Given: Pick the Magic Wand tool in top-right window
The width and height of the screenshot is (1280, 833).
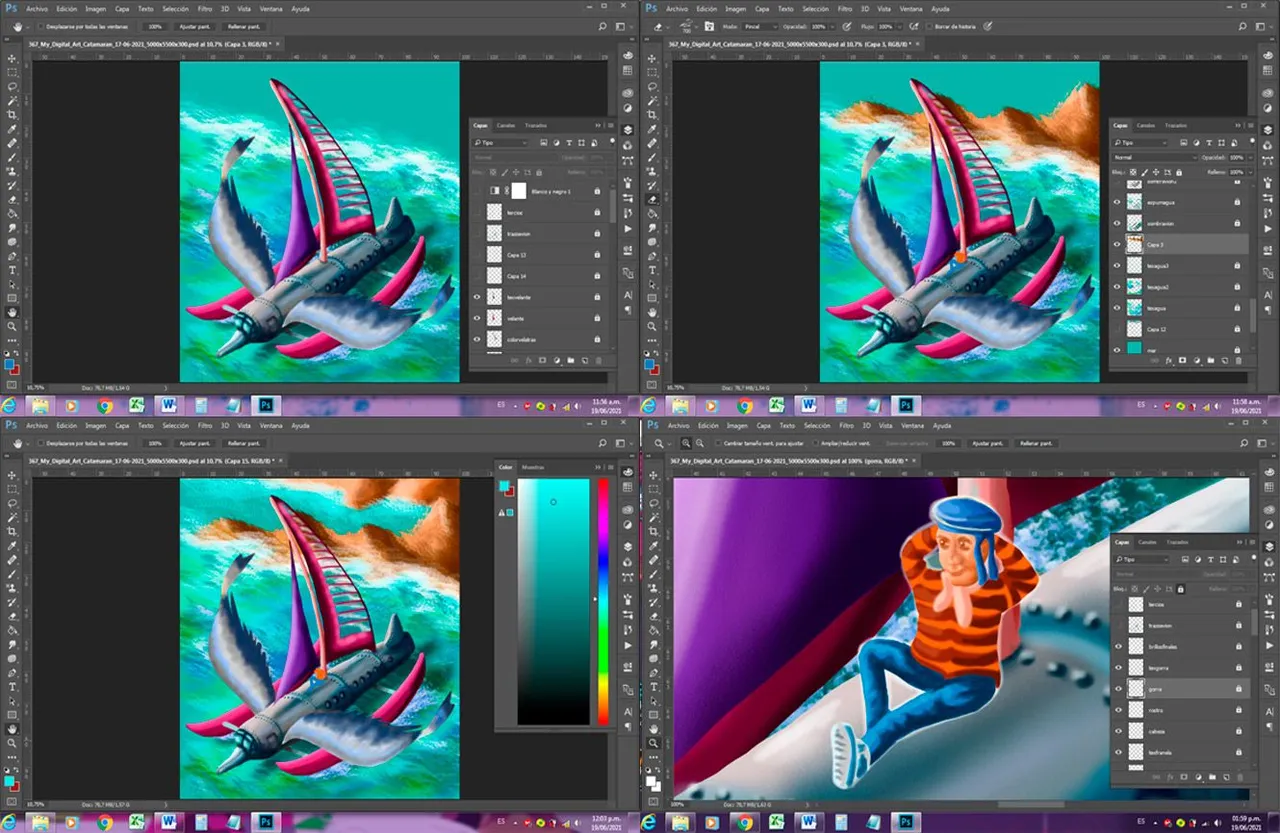Looking at the screenshot, I should point(653,101).
